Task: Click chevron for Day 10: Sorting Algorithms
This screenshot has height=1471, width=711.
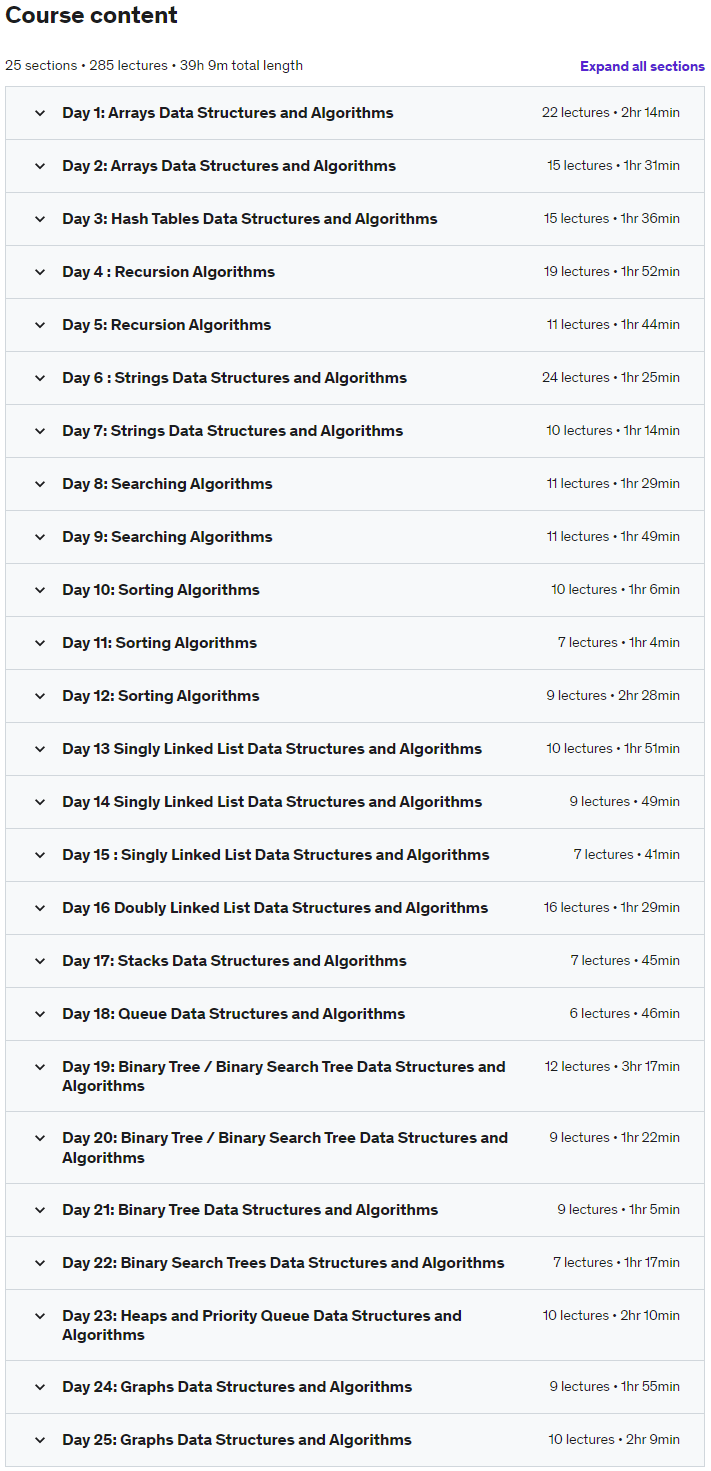Action: [40, 590]
